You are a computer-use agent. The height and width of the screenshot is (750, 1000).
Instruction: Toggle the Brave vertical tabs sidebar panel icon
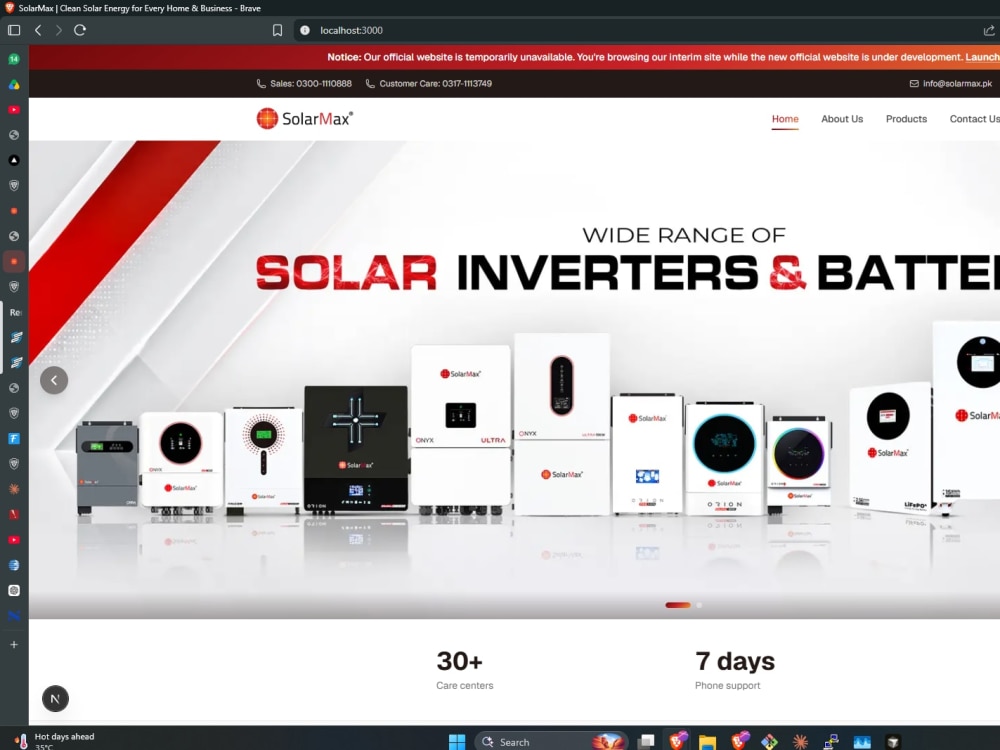coord(14,30)
